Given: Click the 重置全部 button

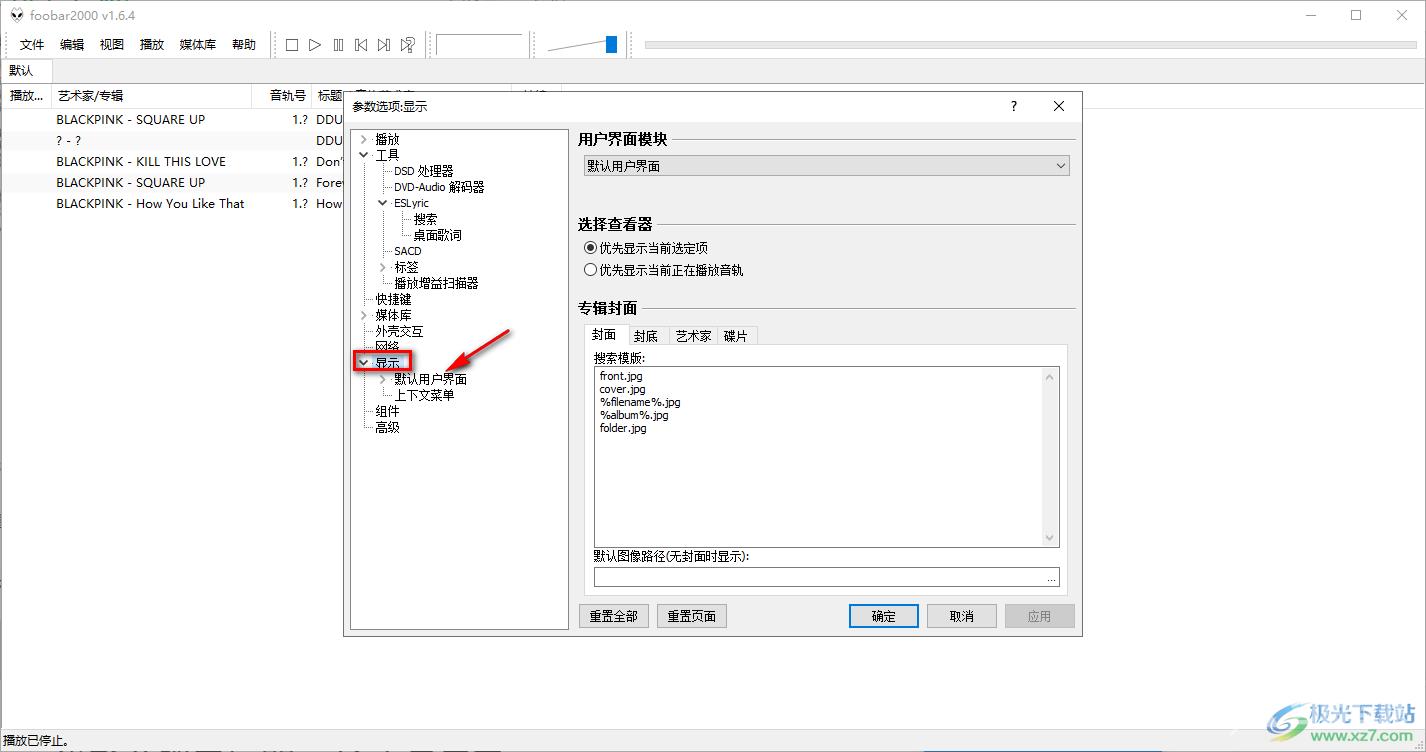Looking at the screenshot, I should click(613, 616).
